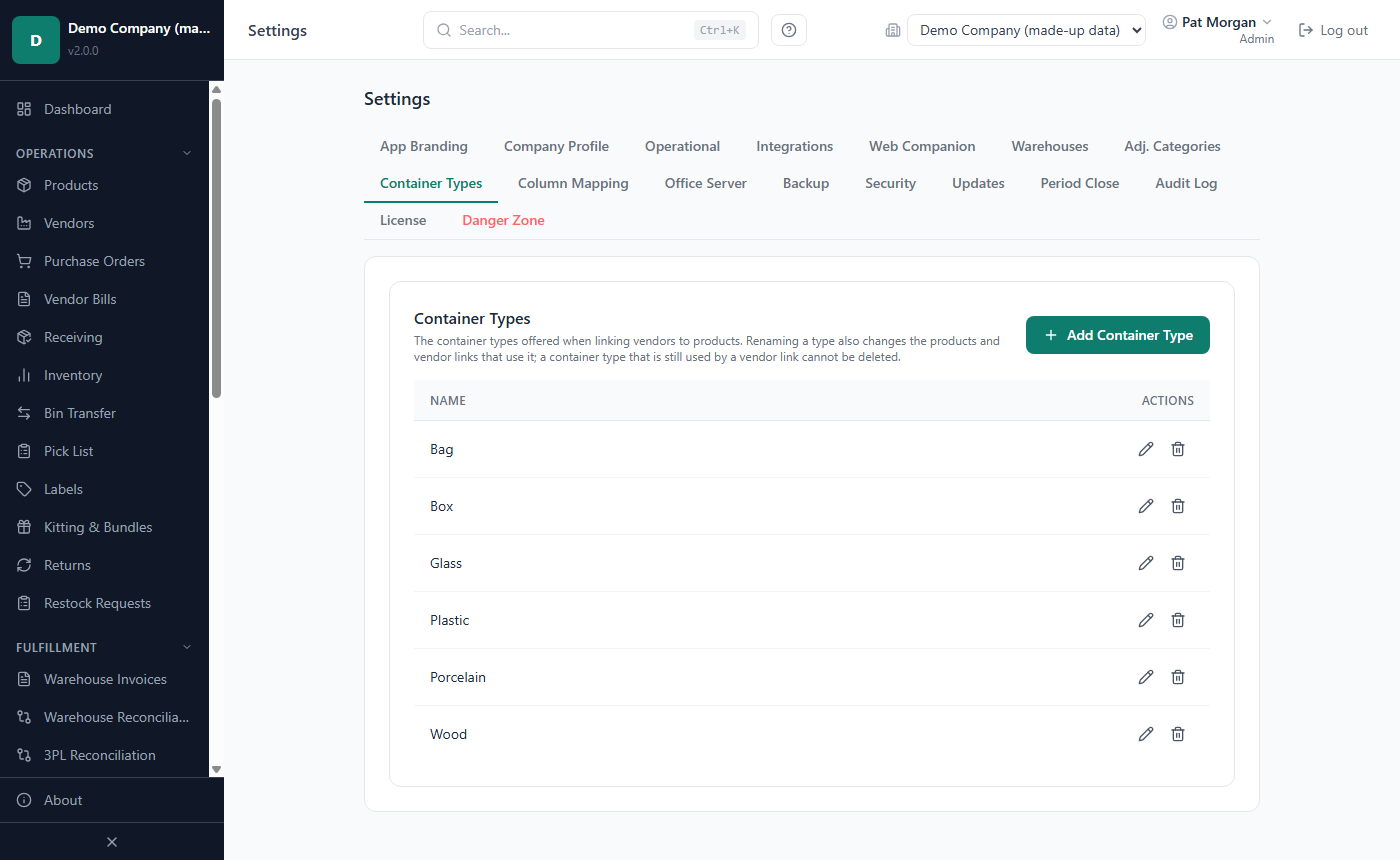Delete the Glass container type

(x=1178, y=563)
